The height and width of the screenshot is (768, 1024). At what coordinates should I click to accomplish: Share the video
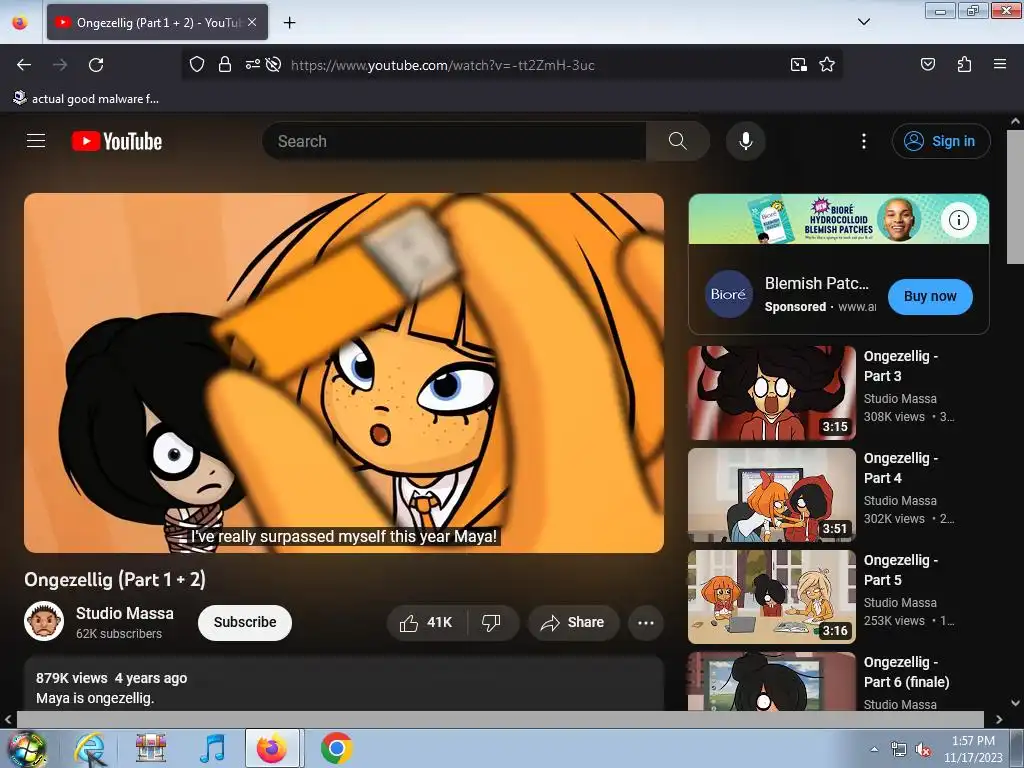(573, 622)
